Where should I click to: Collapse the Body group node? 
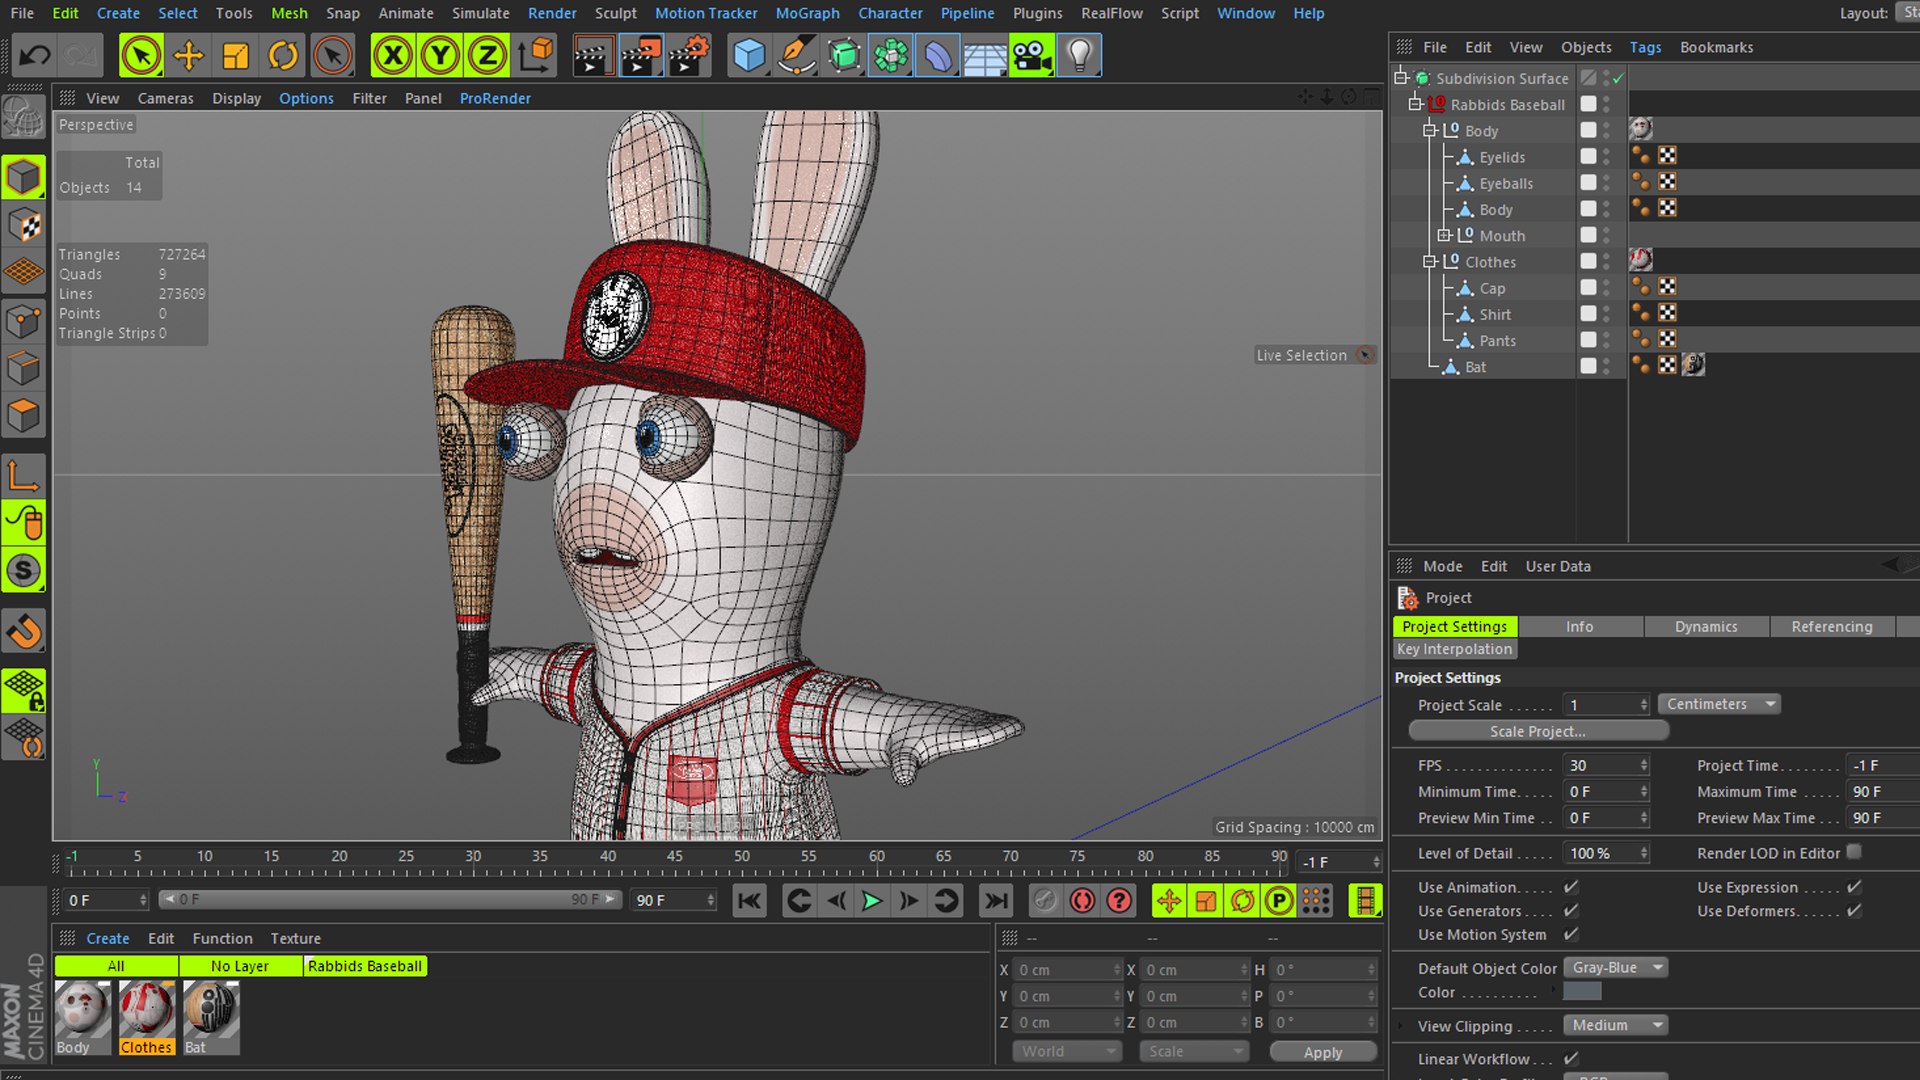[x=1430, y=130]
